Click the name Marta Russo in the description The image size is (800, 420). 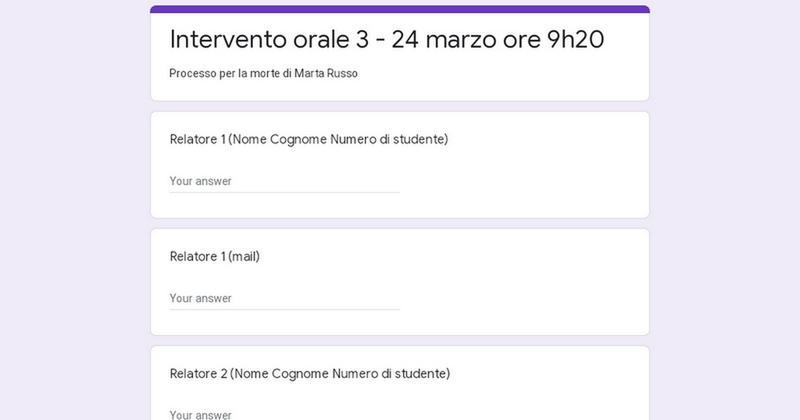(326, 73)
